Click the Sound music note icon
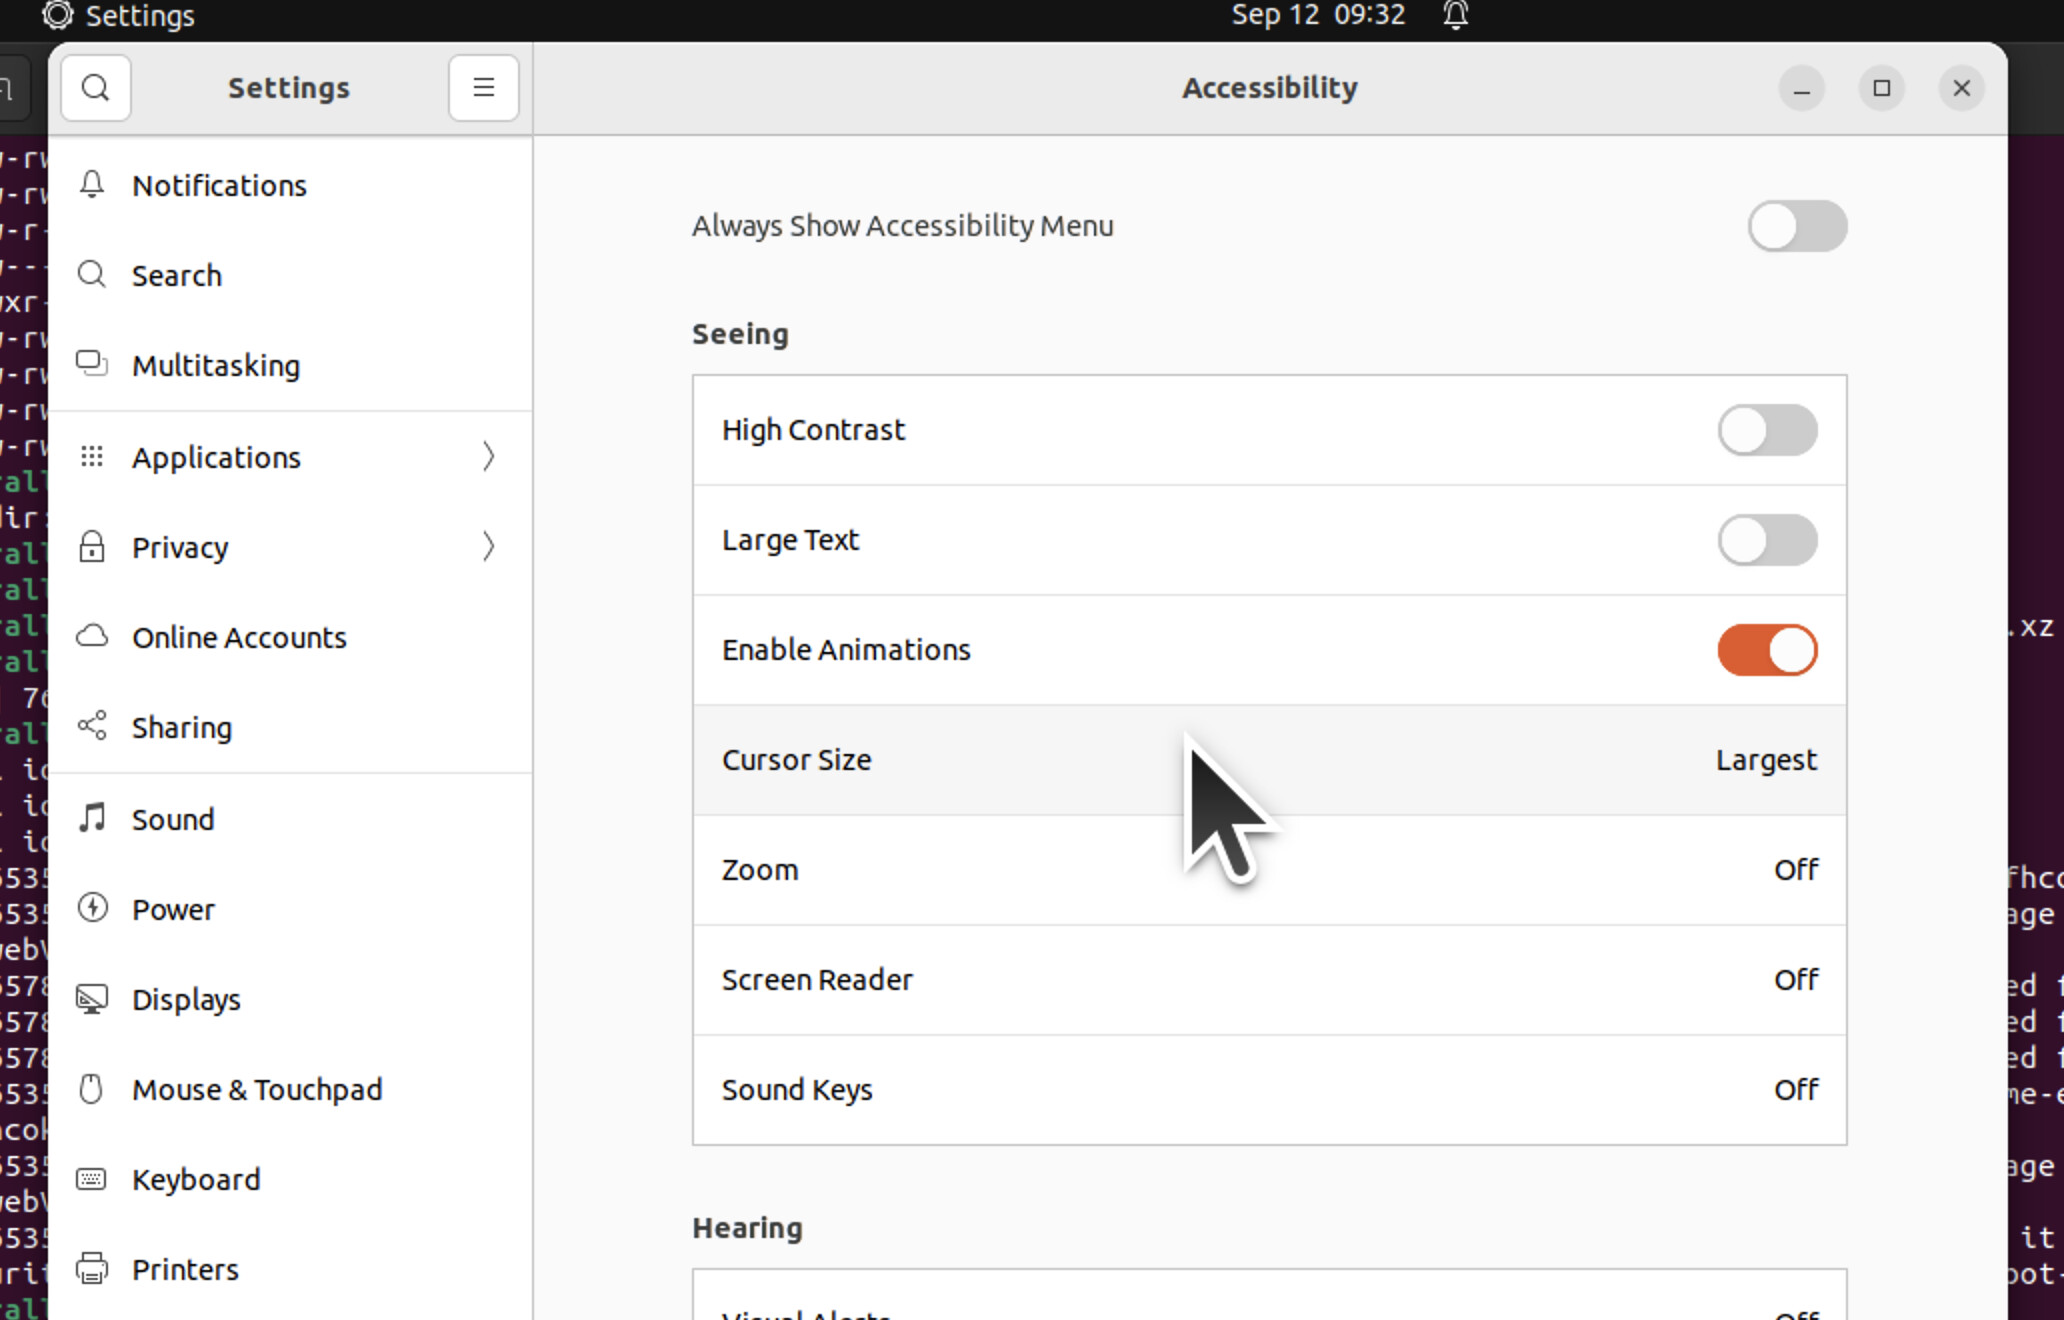2064x1320 pixels. tap(92, 819)
